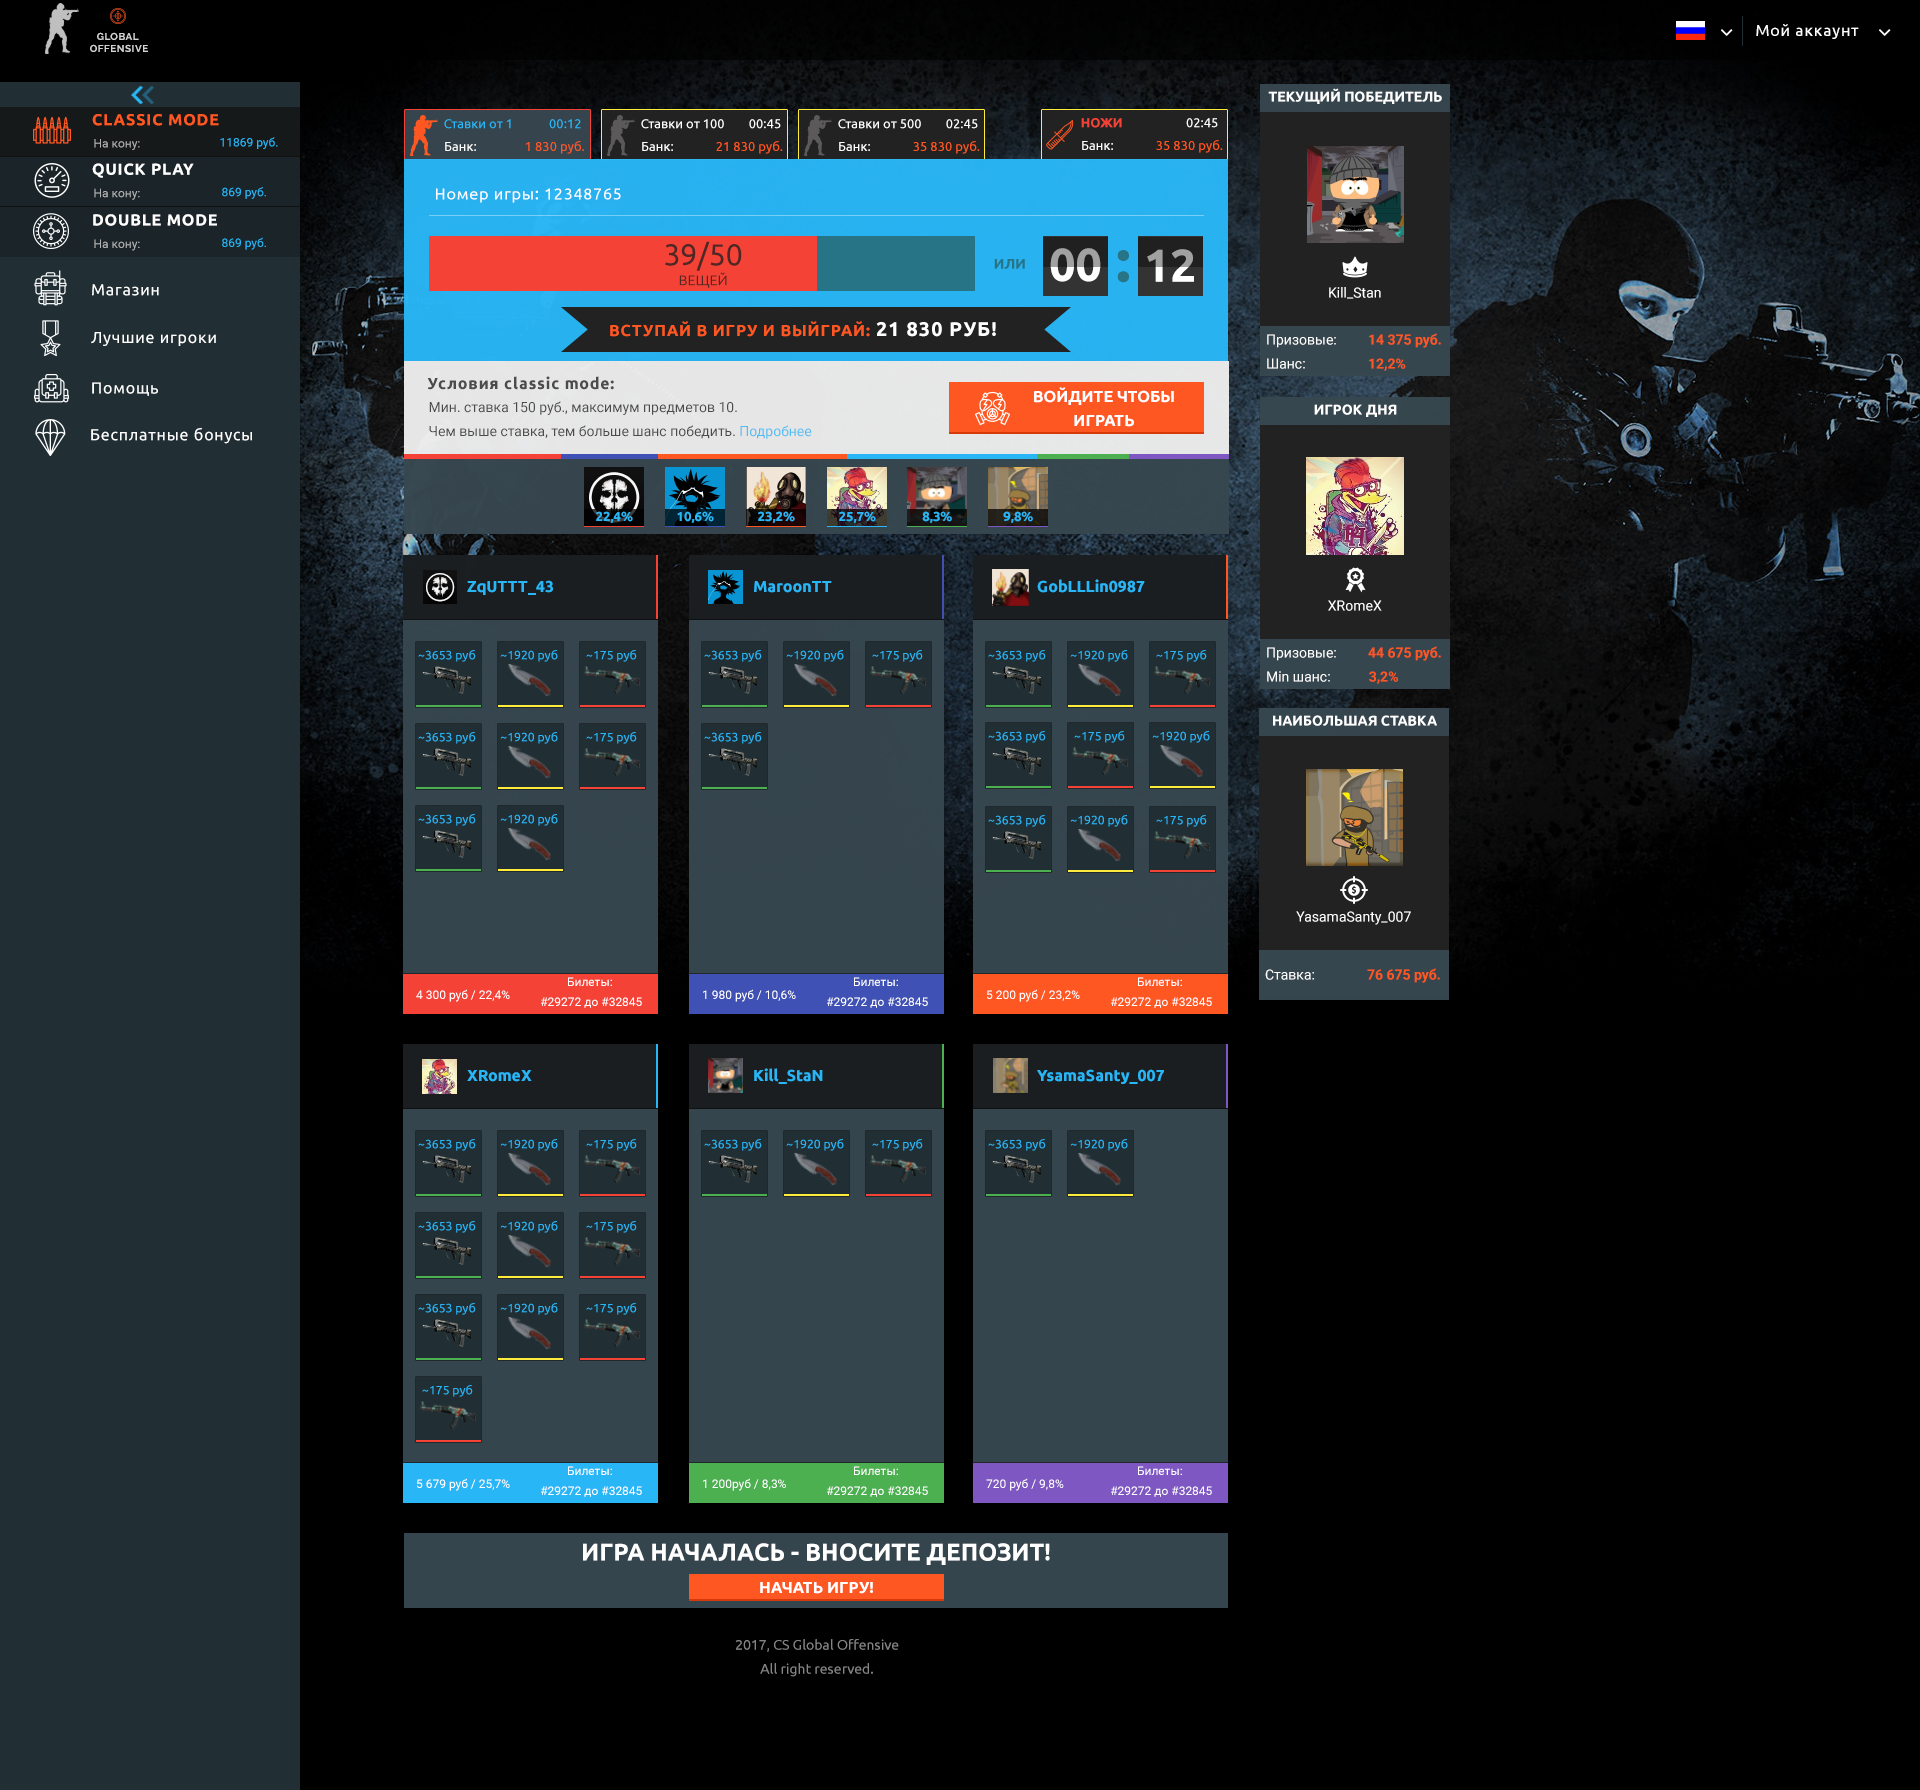
Task: Click the knife item worth ~1920 руб in ZqUTTT_43's bet
Action: [529, 673]
